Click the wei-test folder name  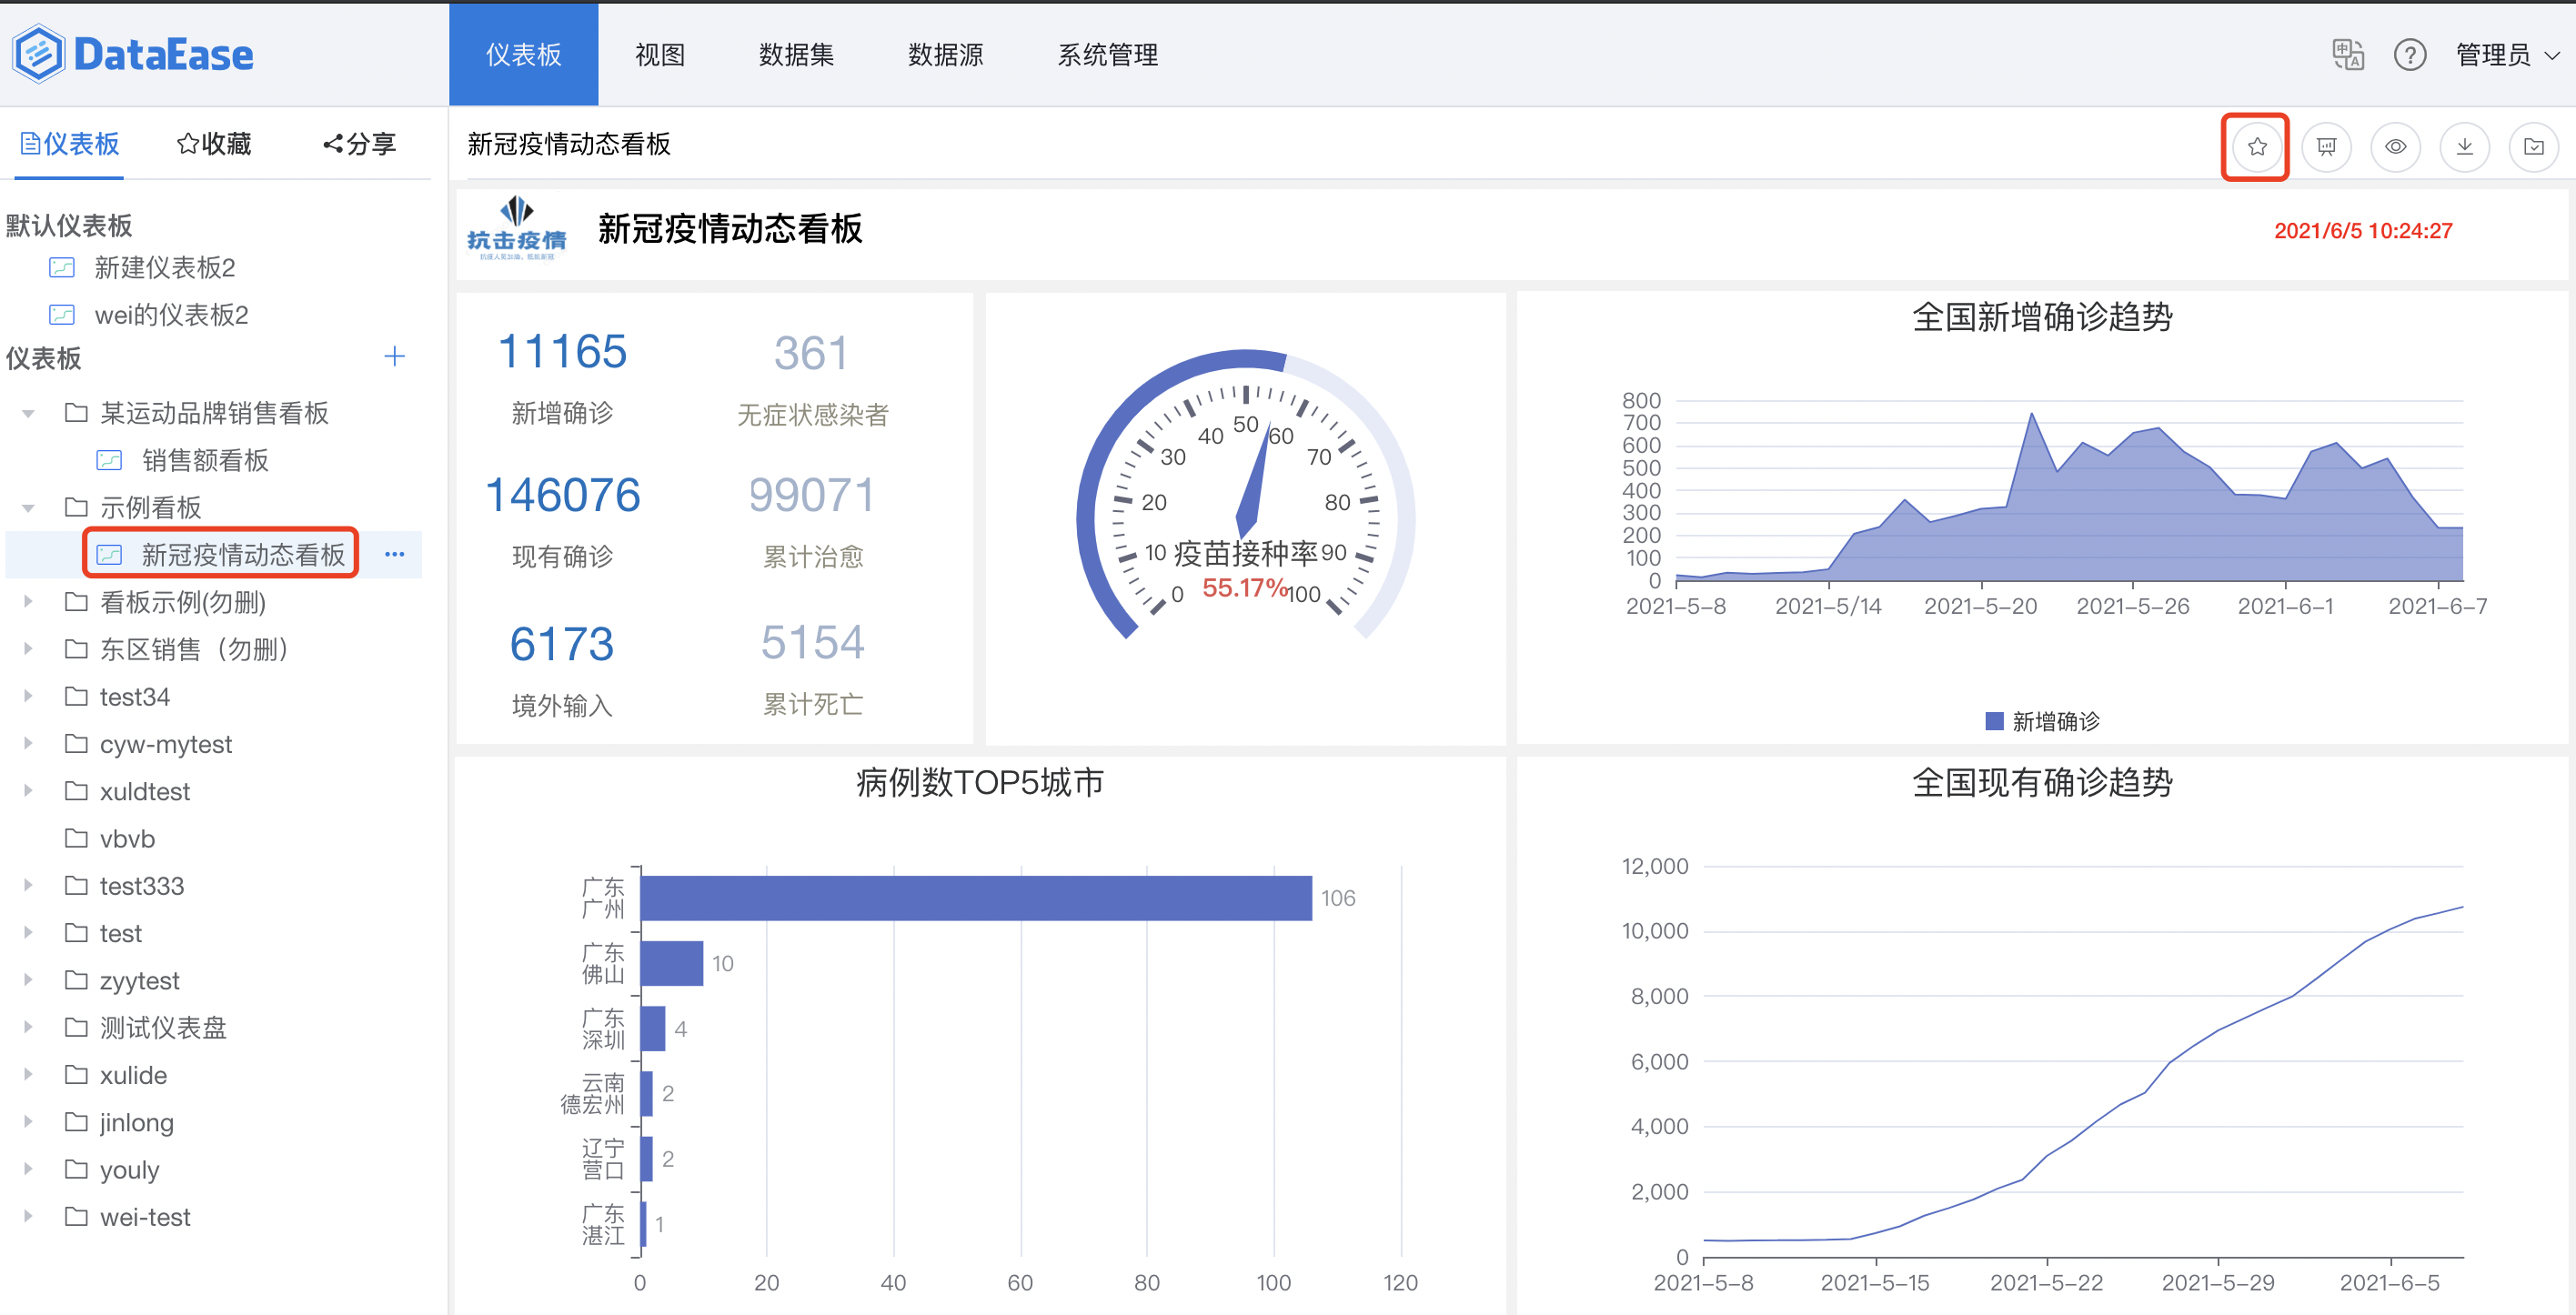coord(145,1217)
